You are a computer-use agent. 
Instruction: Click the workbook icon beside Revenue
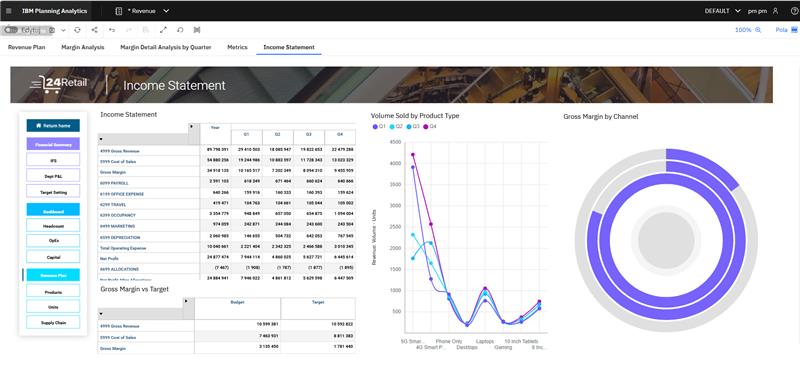pyautogui.click(x=119, y=11)
